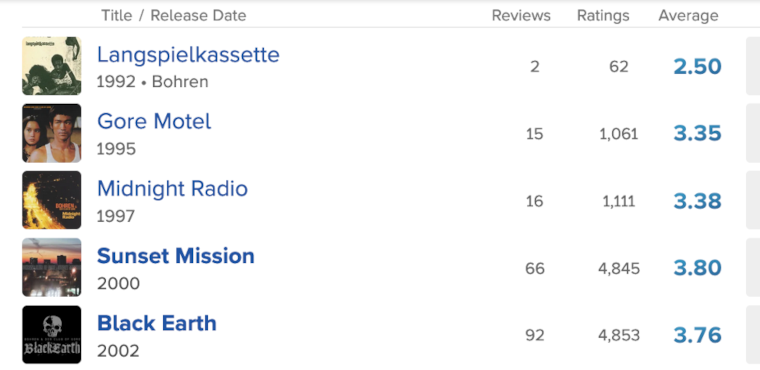The height and width of the screenshot is (370, 760).
Task: Open the Gore Motel album cover thumbnail
Action: 51,133
